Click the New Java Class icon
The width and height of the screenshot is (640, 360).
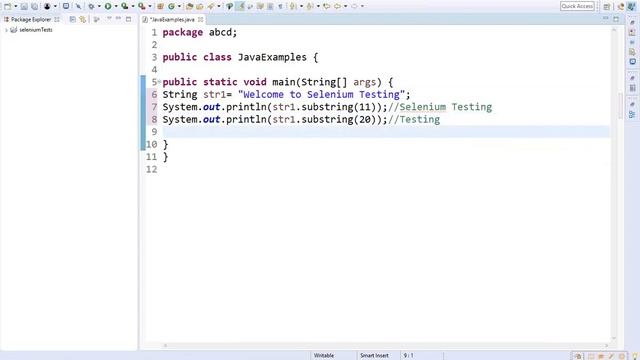171,6
